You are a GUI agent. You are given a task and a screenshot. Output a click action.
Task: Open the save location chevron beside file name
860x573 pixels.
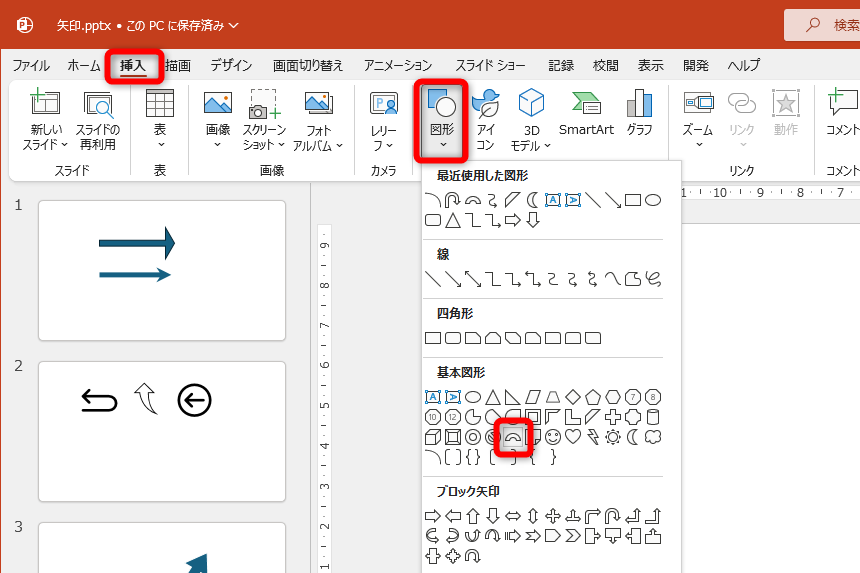pos(234,26)
